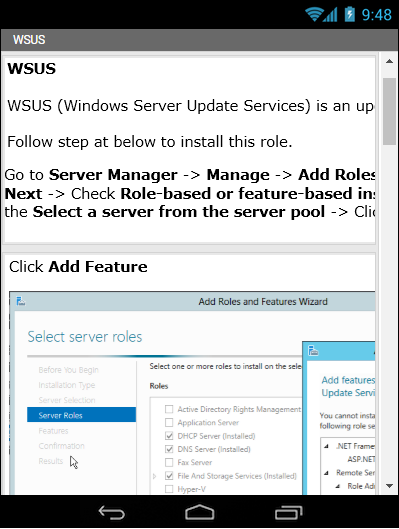Viewport: 399px width, 529px height.
Task: Click the scrollbar up arrow
Action: click(390, 61)
